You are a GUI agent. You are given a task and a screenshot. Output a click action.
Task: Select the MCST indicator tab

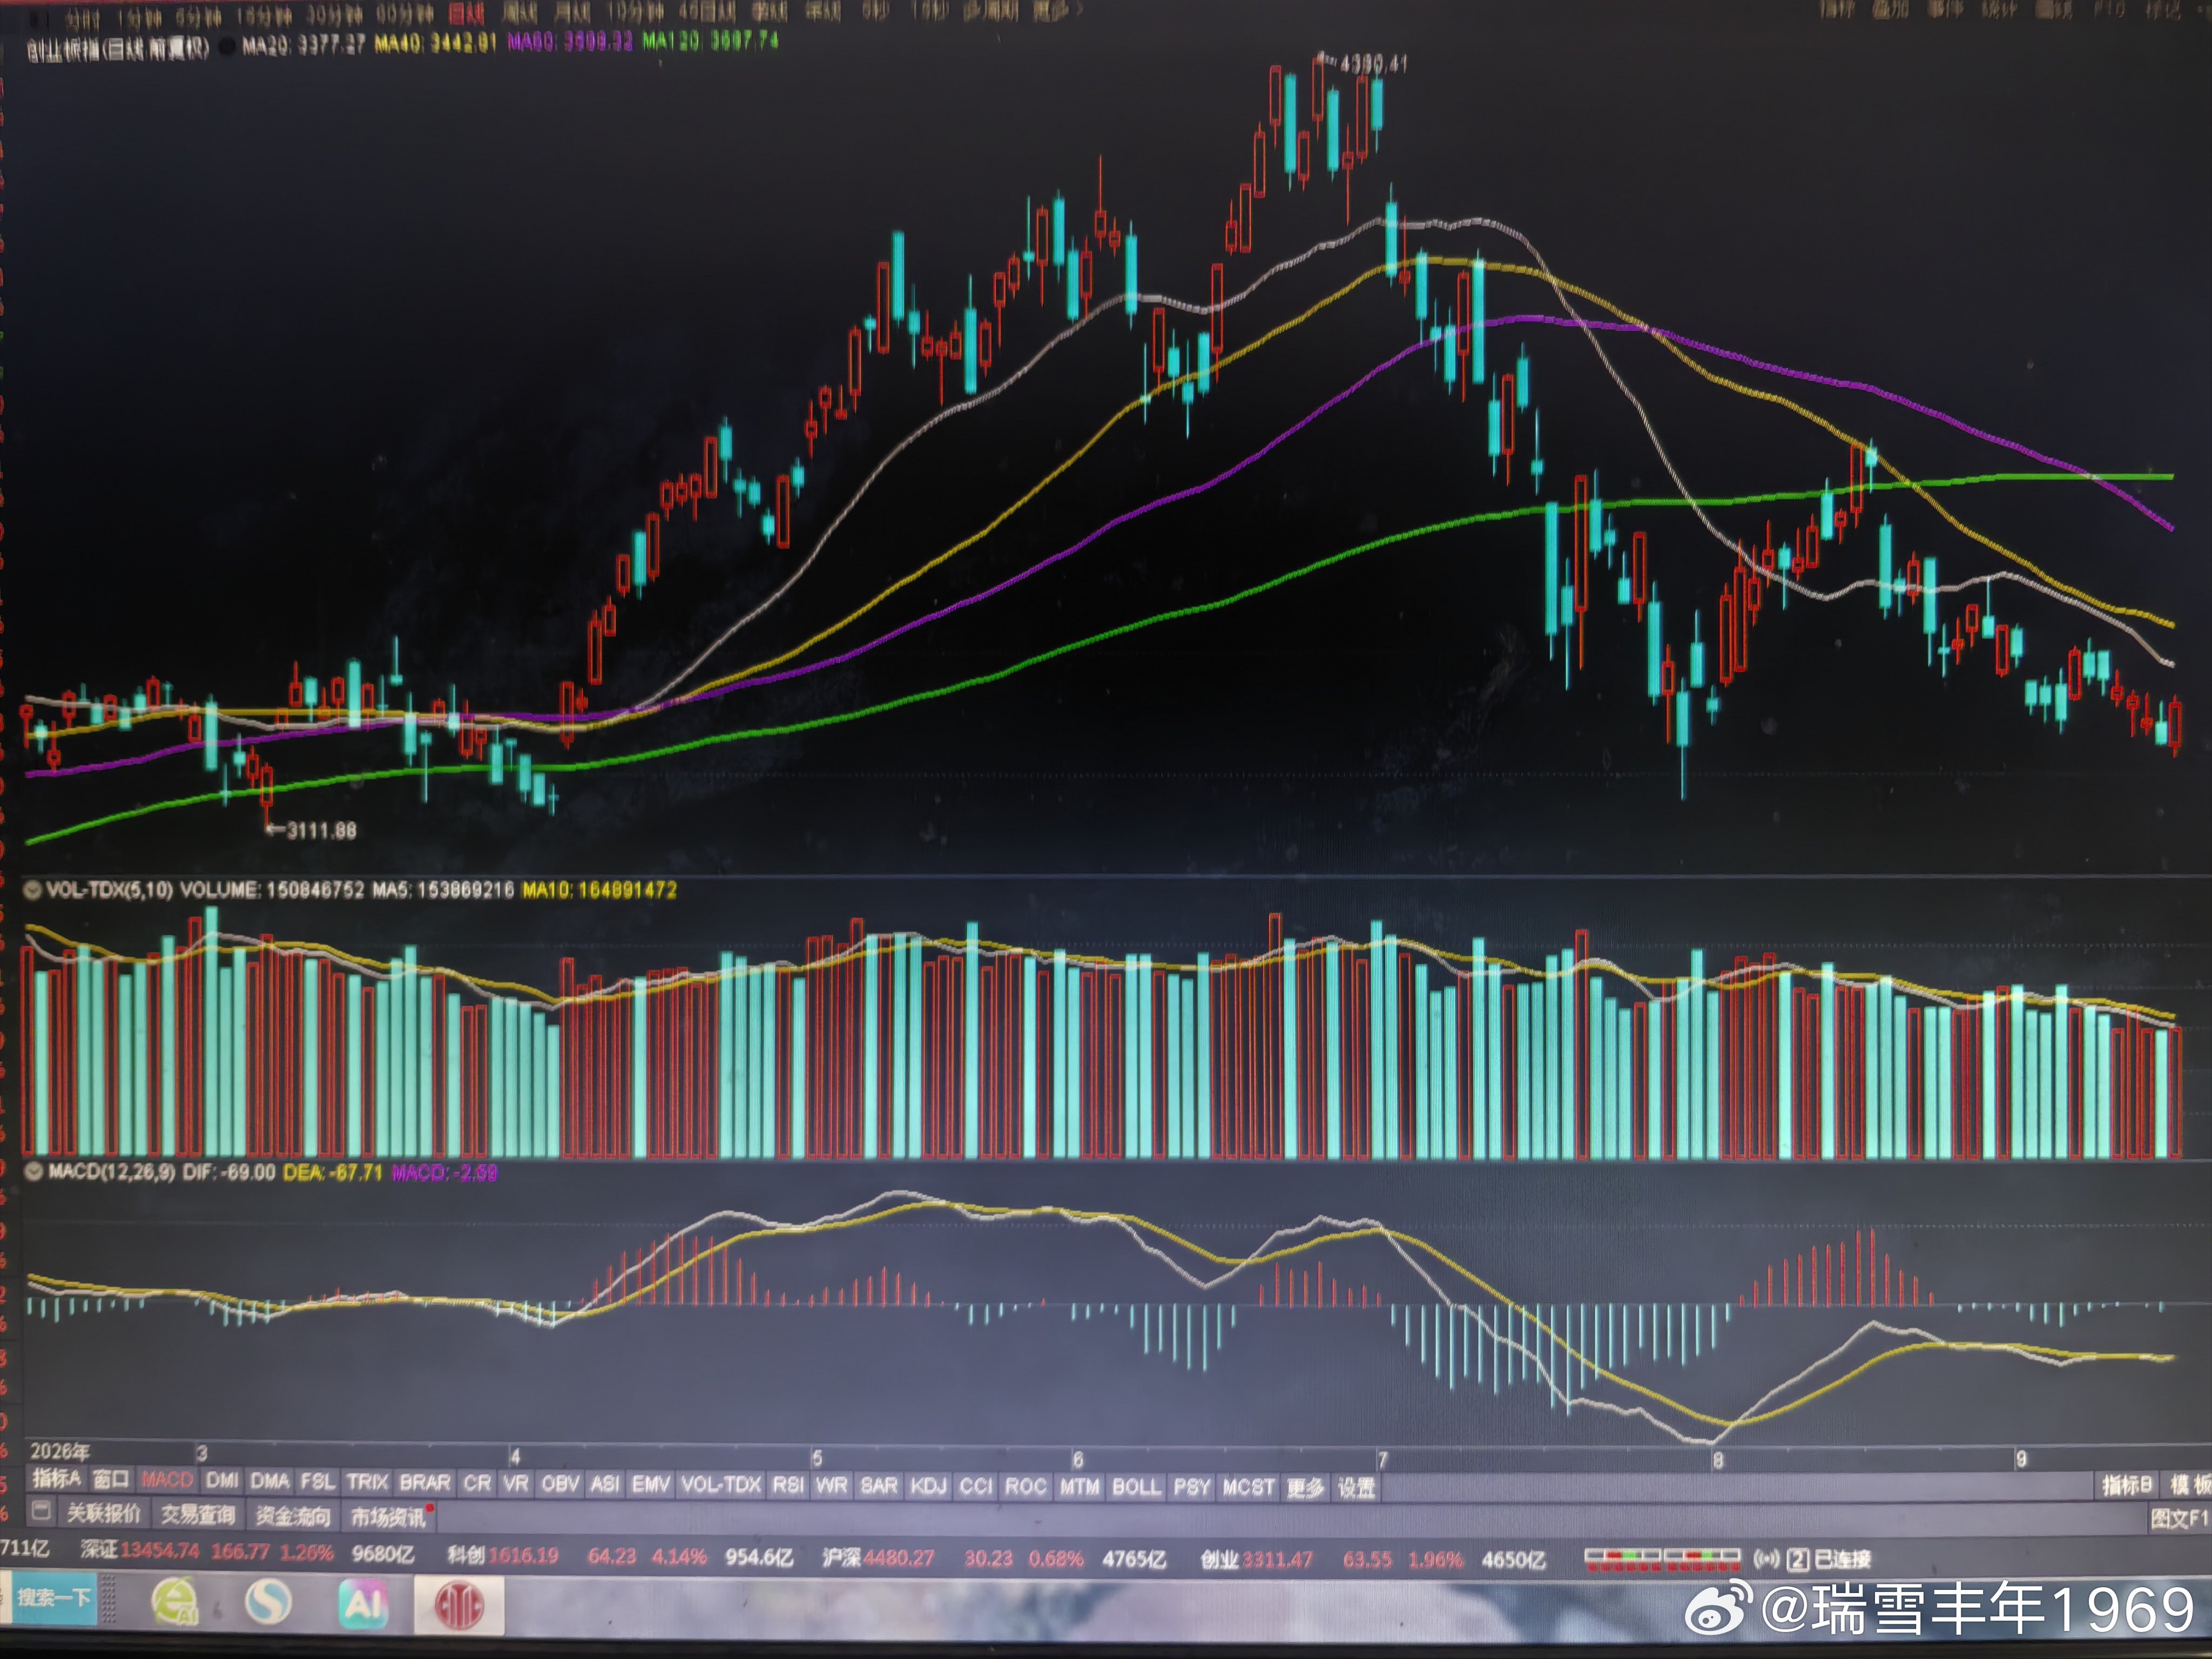click(1249, 1488)
